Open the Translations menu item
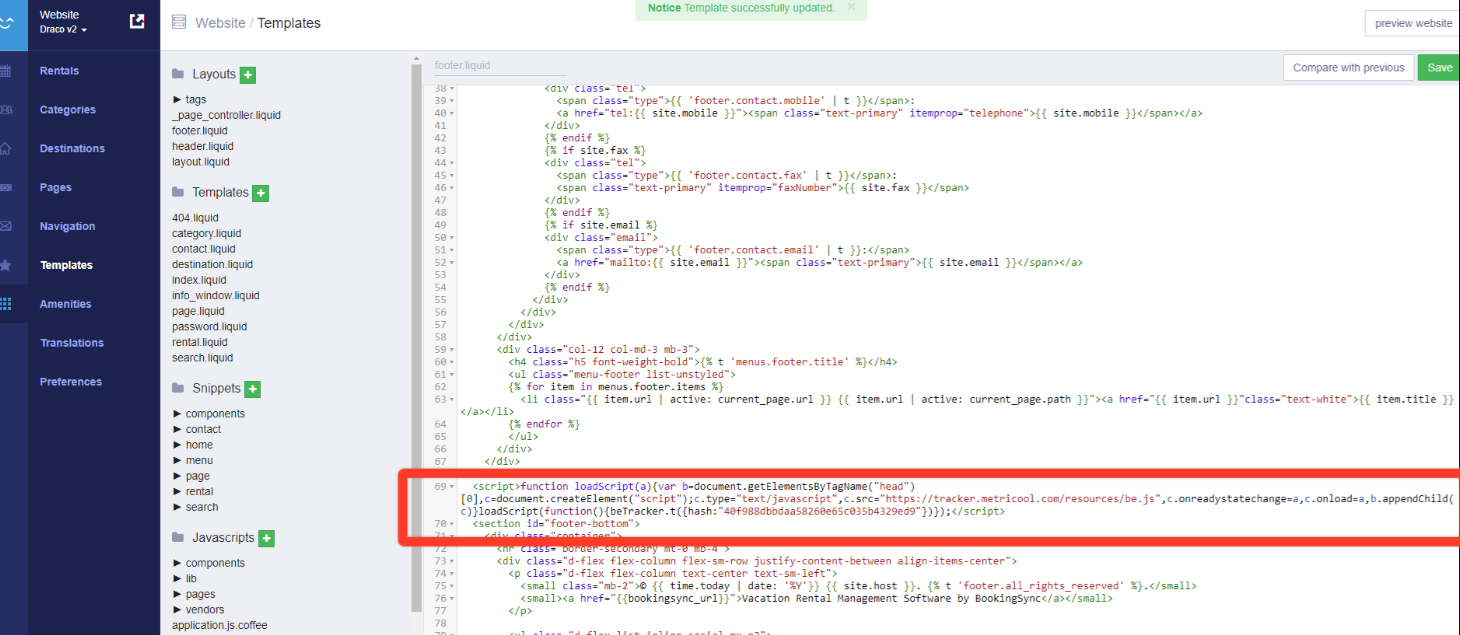Viewport: 1460px width, 635px height. click(x=71, y=343)
